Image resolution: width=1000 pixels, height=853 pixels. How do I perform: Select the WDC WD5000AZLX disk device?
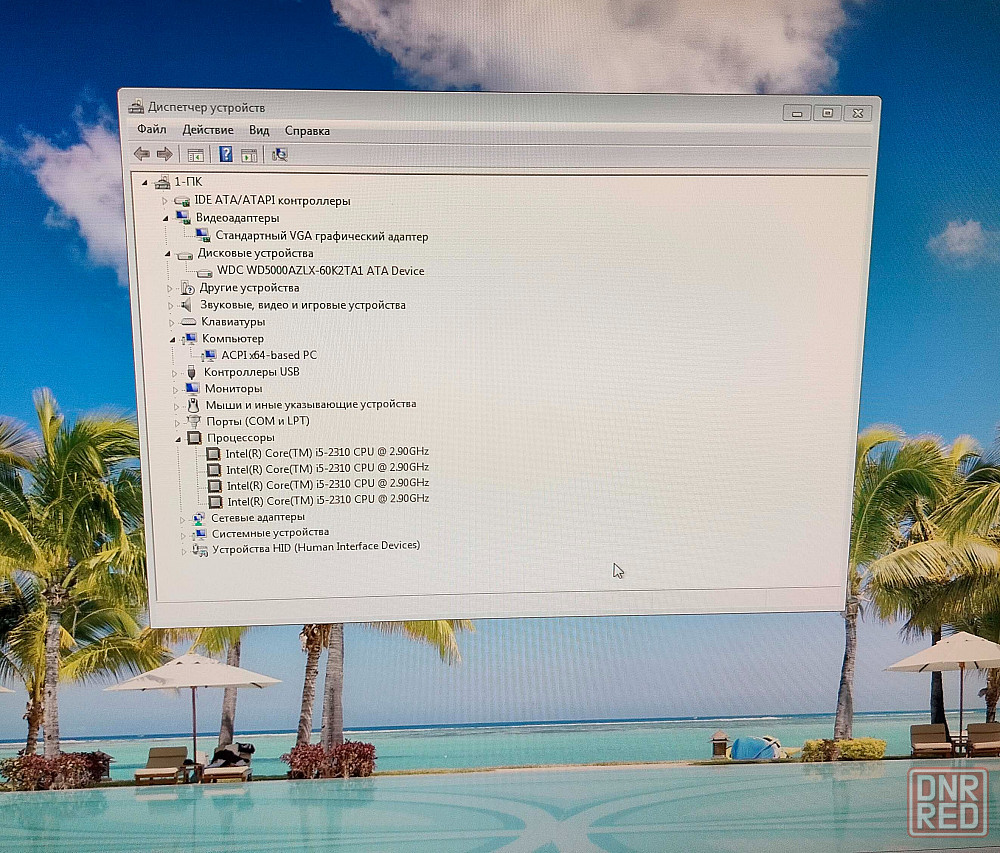[x=320, y=271]
